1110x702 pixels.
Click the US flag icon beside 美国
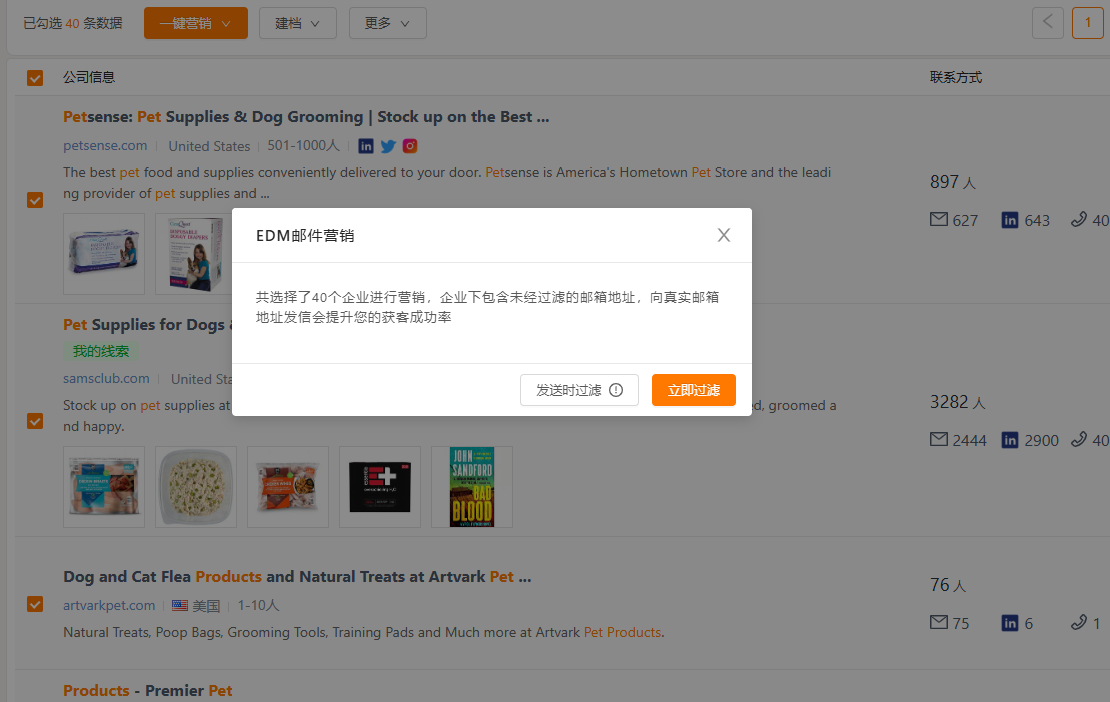click(180, 606)
